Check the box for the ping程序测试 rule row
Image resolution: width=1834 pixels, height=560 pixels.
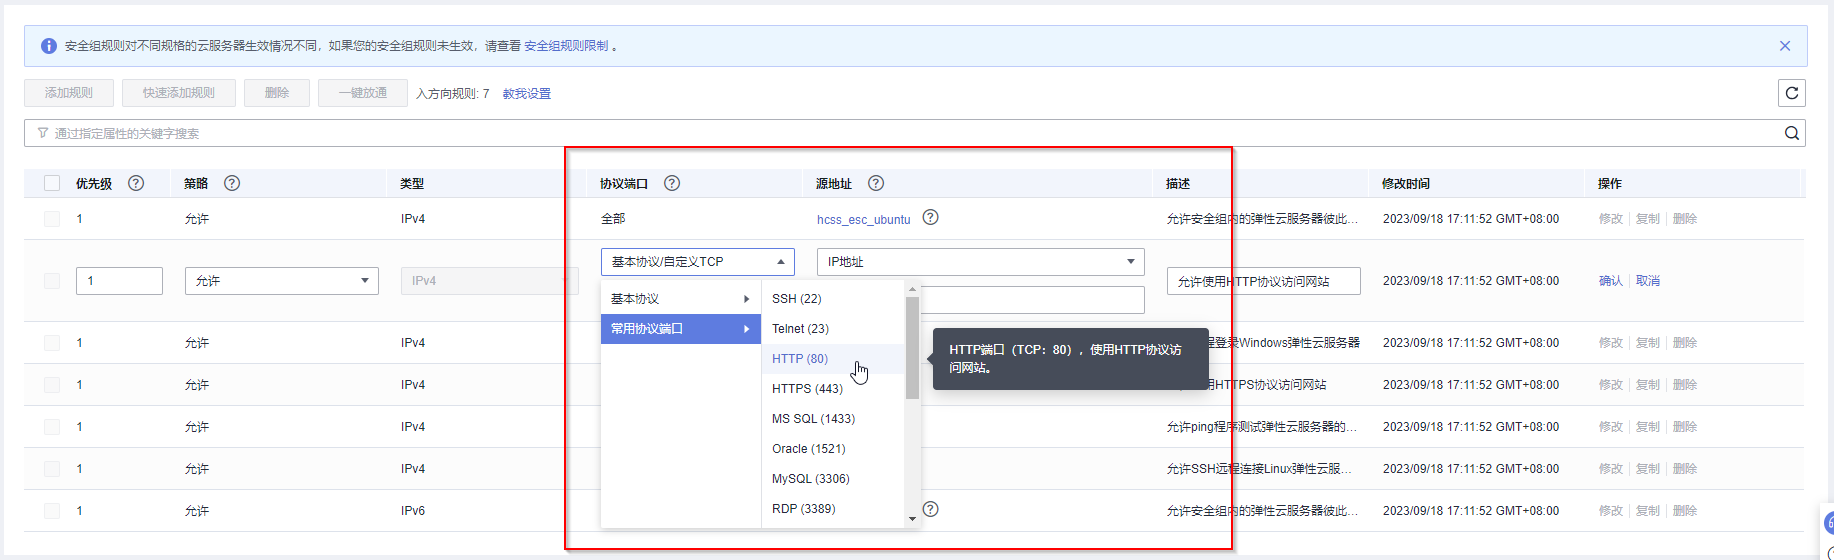click(x=52, y=427)
